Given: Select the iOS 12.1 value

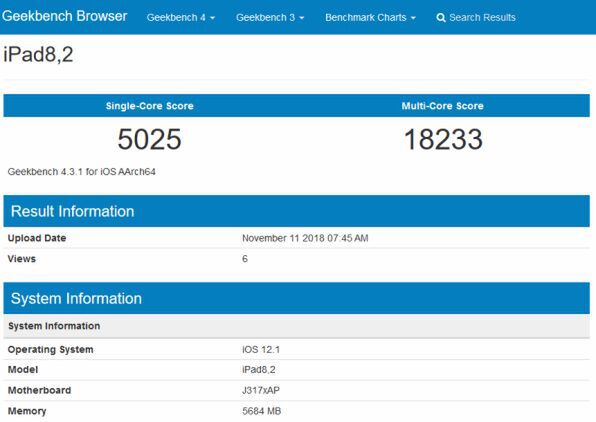Looking at the screenshot, I should pos(261,350).
